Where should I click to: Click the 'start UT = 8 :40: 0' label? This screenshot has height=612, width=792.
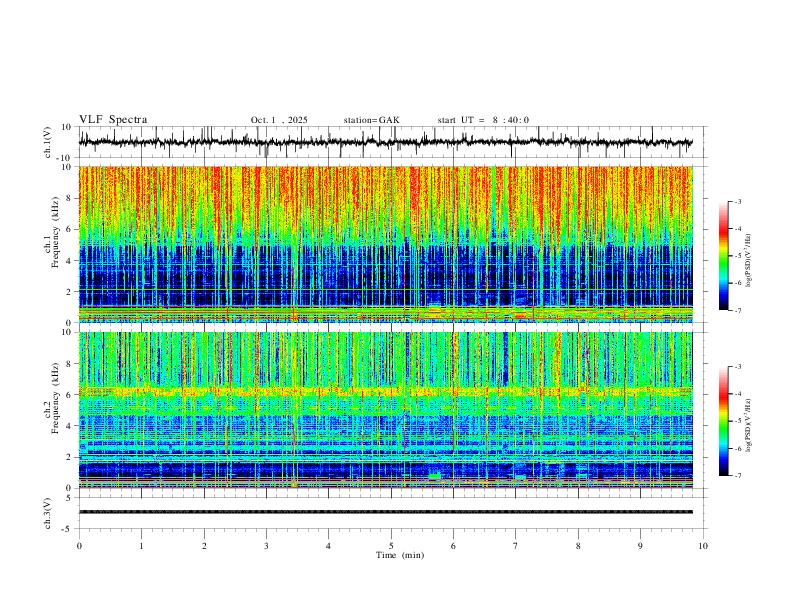[x=483, y=120]
